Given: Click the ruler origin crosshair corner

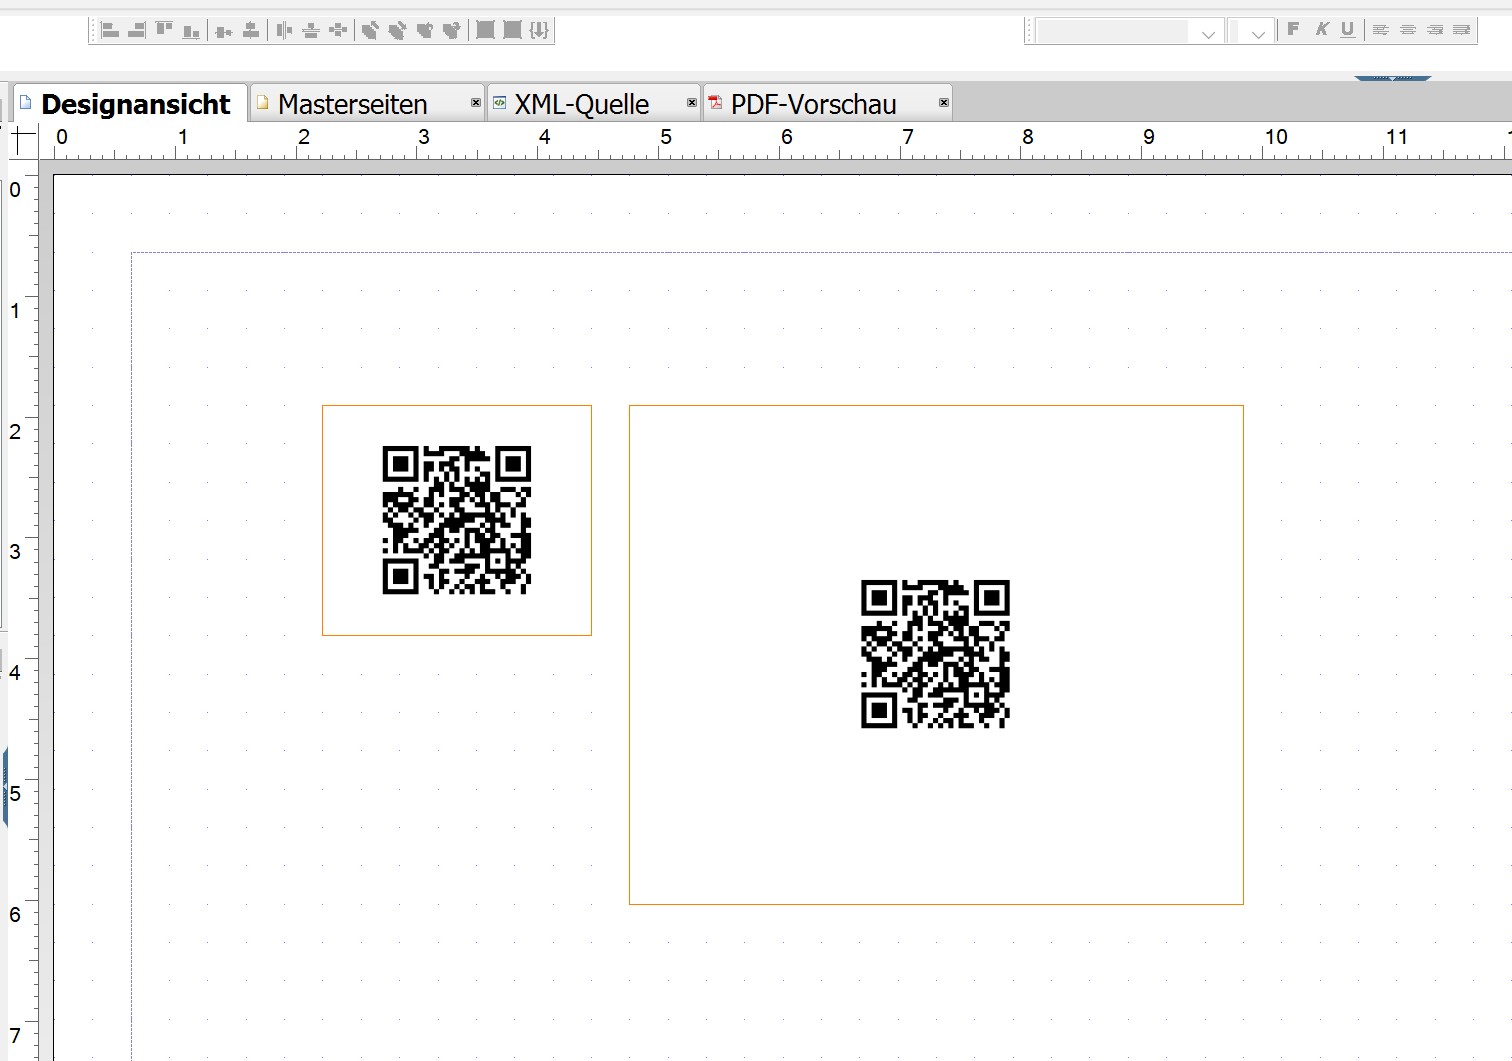Looking at the screenshot, I should click(23, 140).
